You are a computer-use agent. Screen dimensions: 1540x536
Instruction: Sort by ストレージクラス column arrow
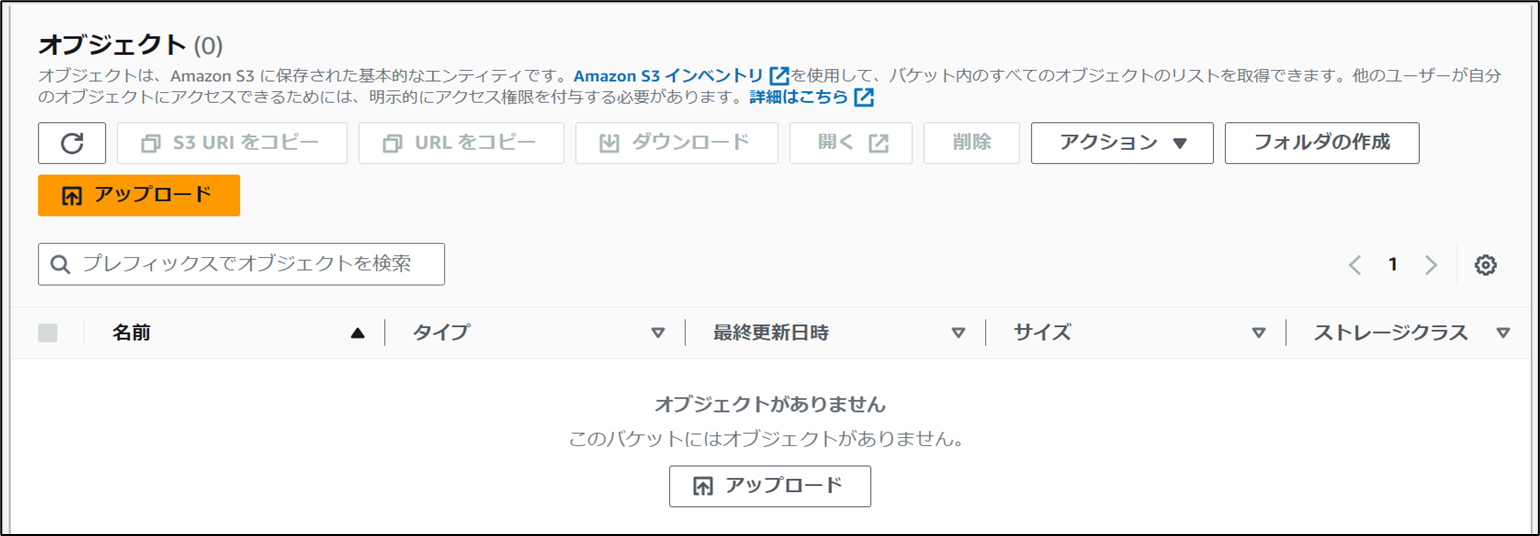coord(1503,334)
